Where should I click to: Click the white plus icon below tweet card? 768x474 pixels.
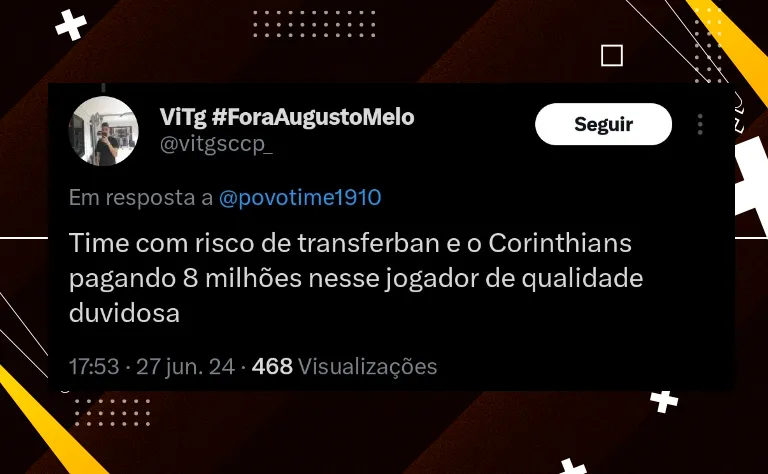coord(664,401)
